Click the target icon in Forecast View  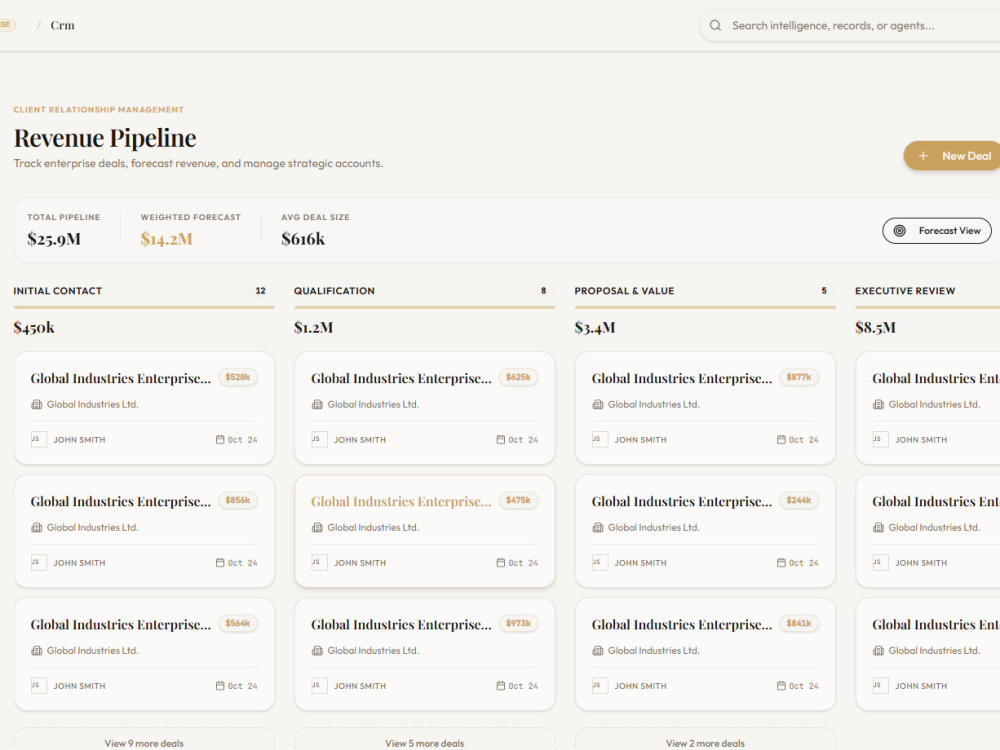click(899, 231)
